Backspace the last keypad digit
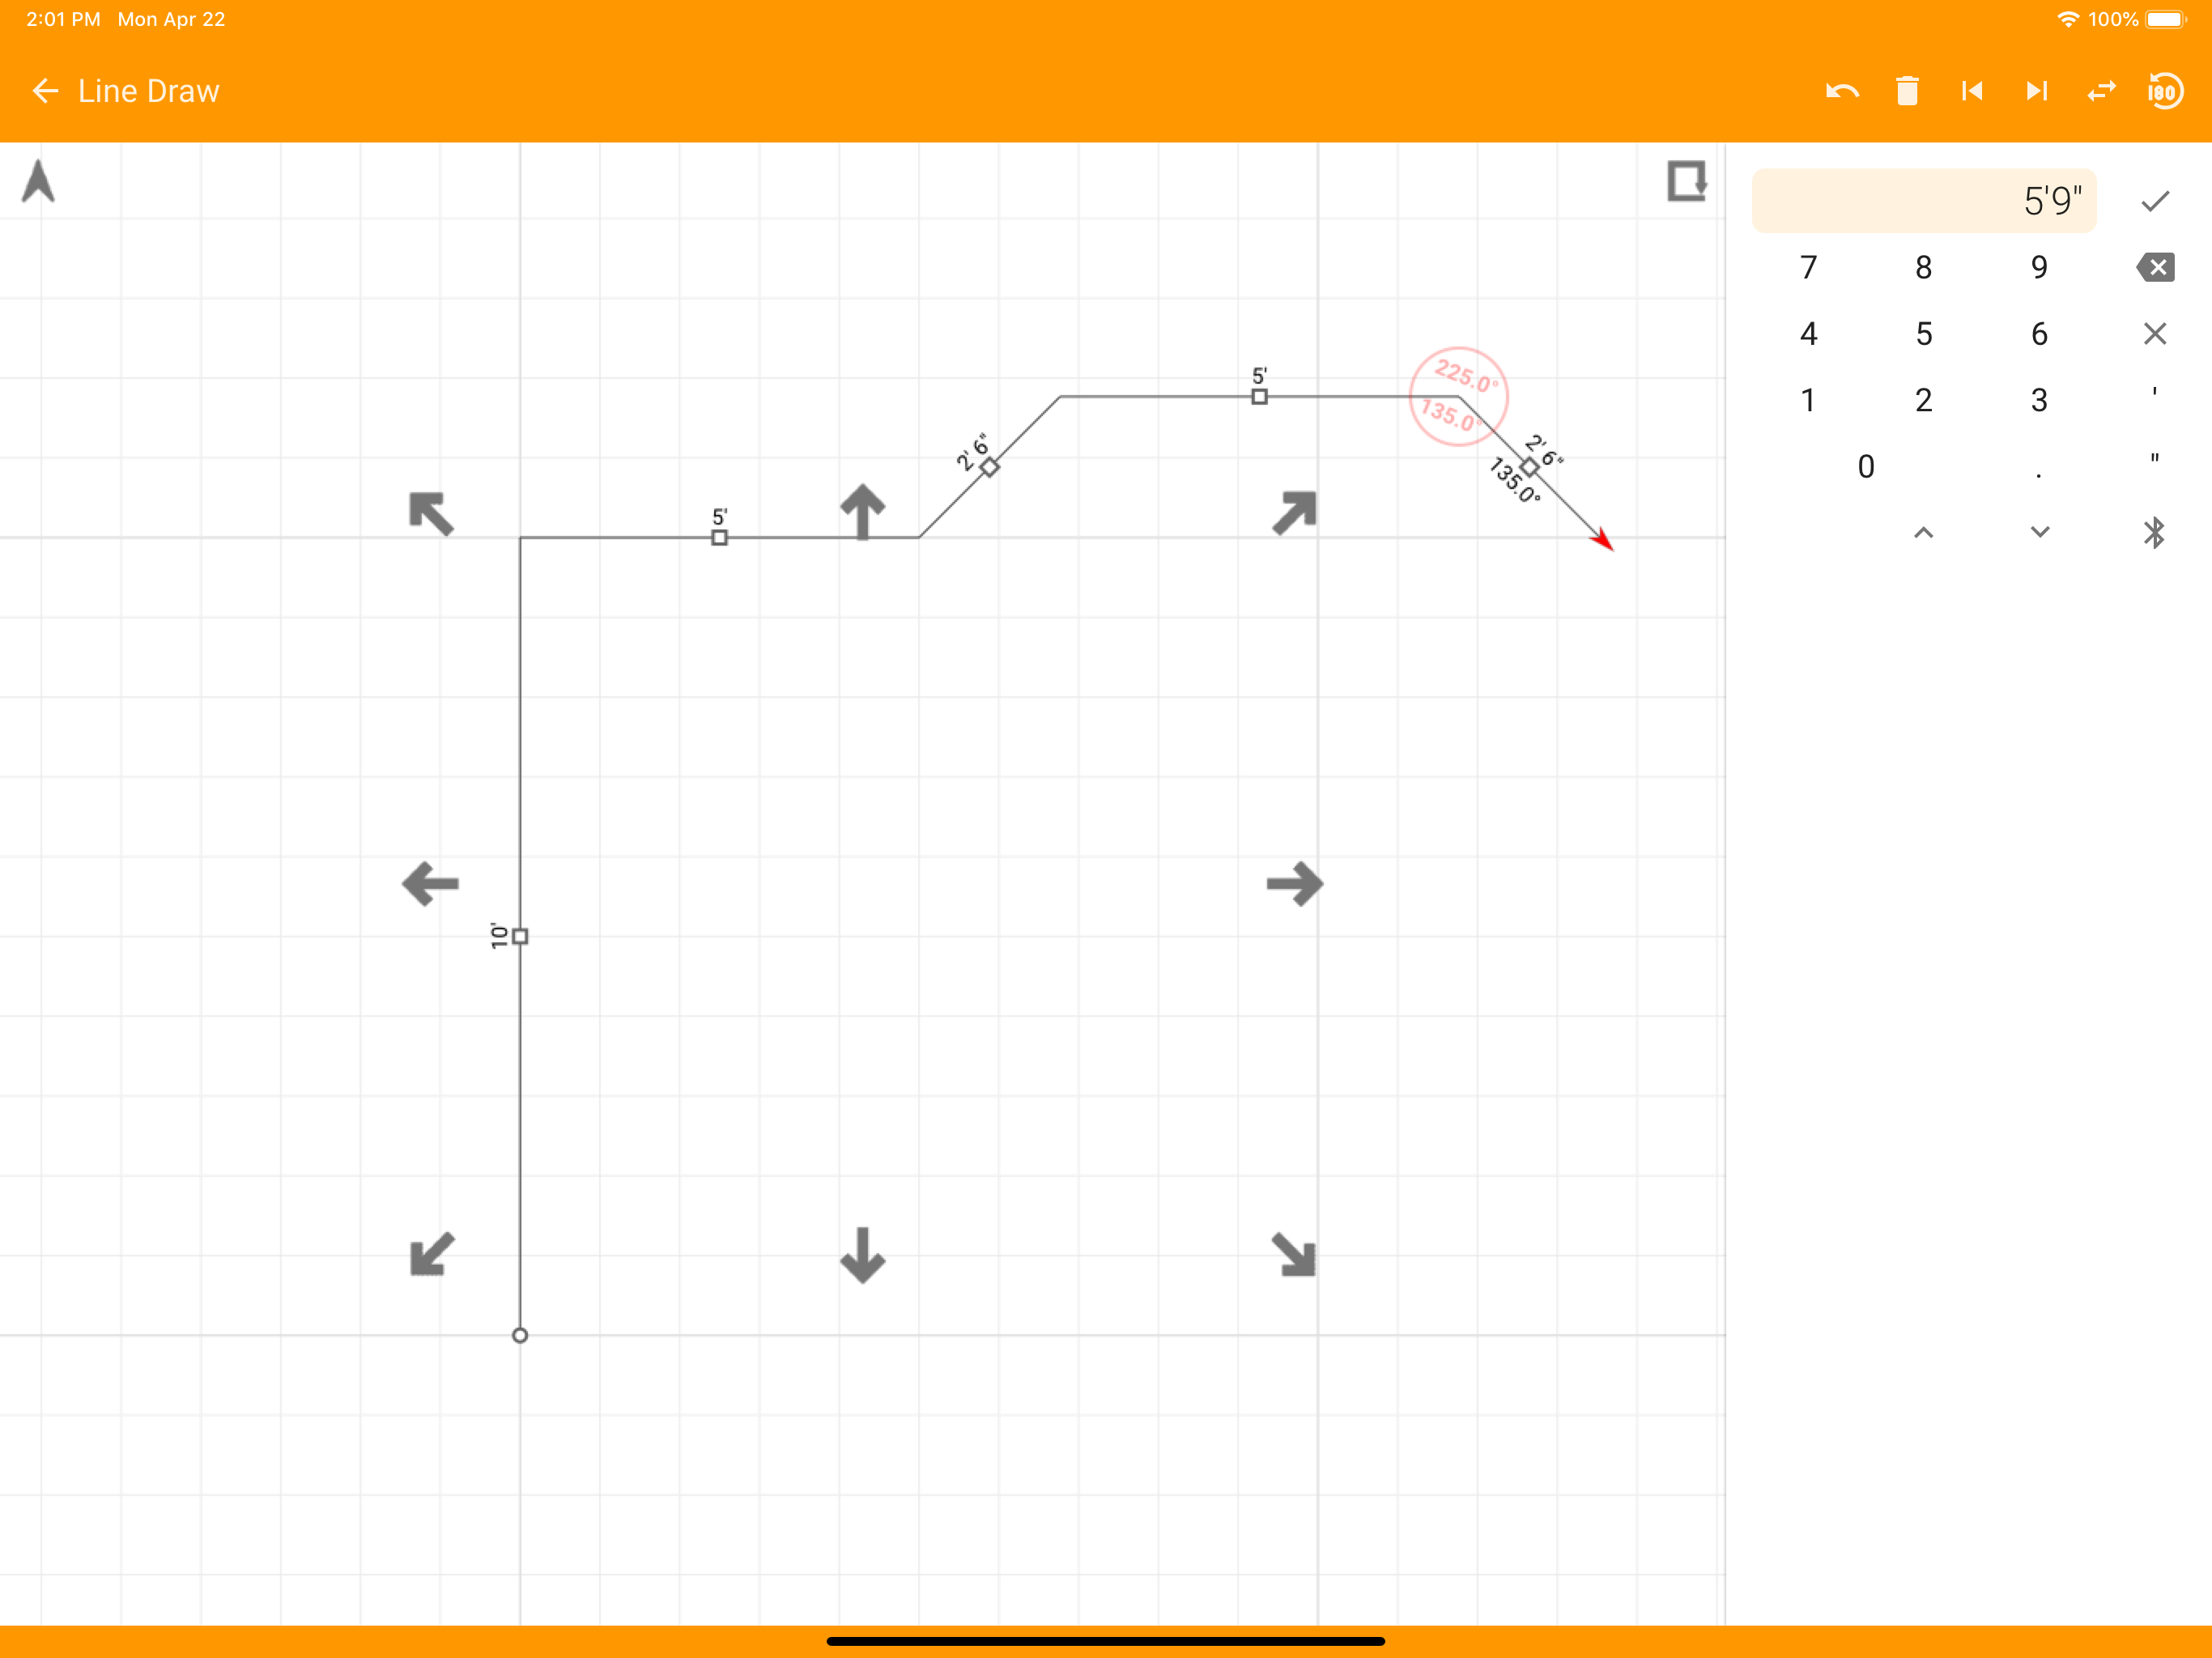2212x1658 pixels. coord(2155,267)
